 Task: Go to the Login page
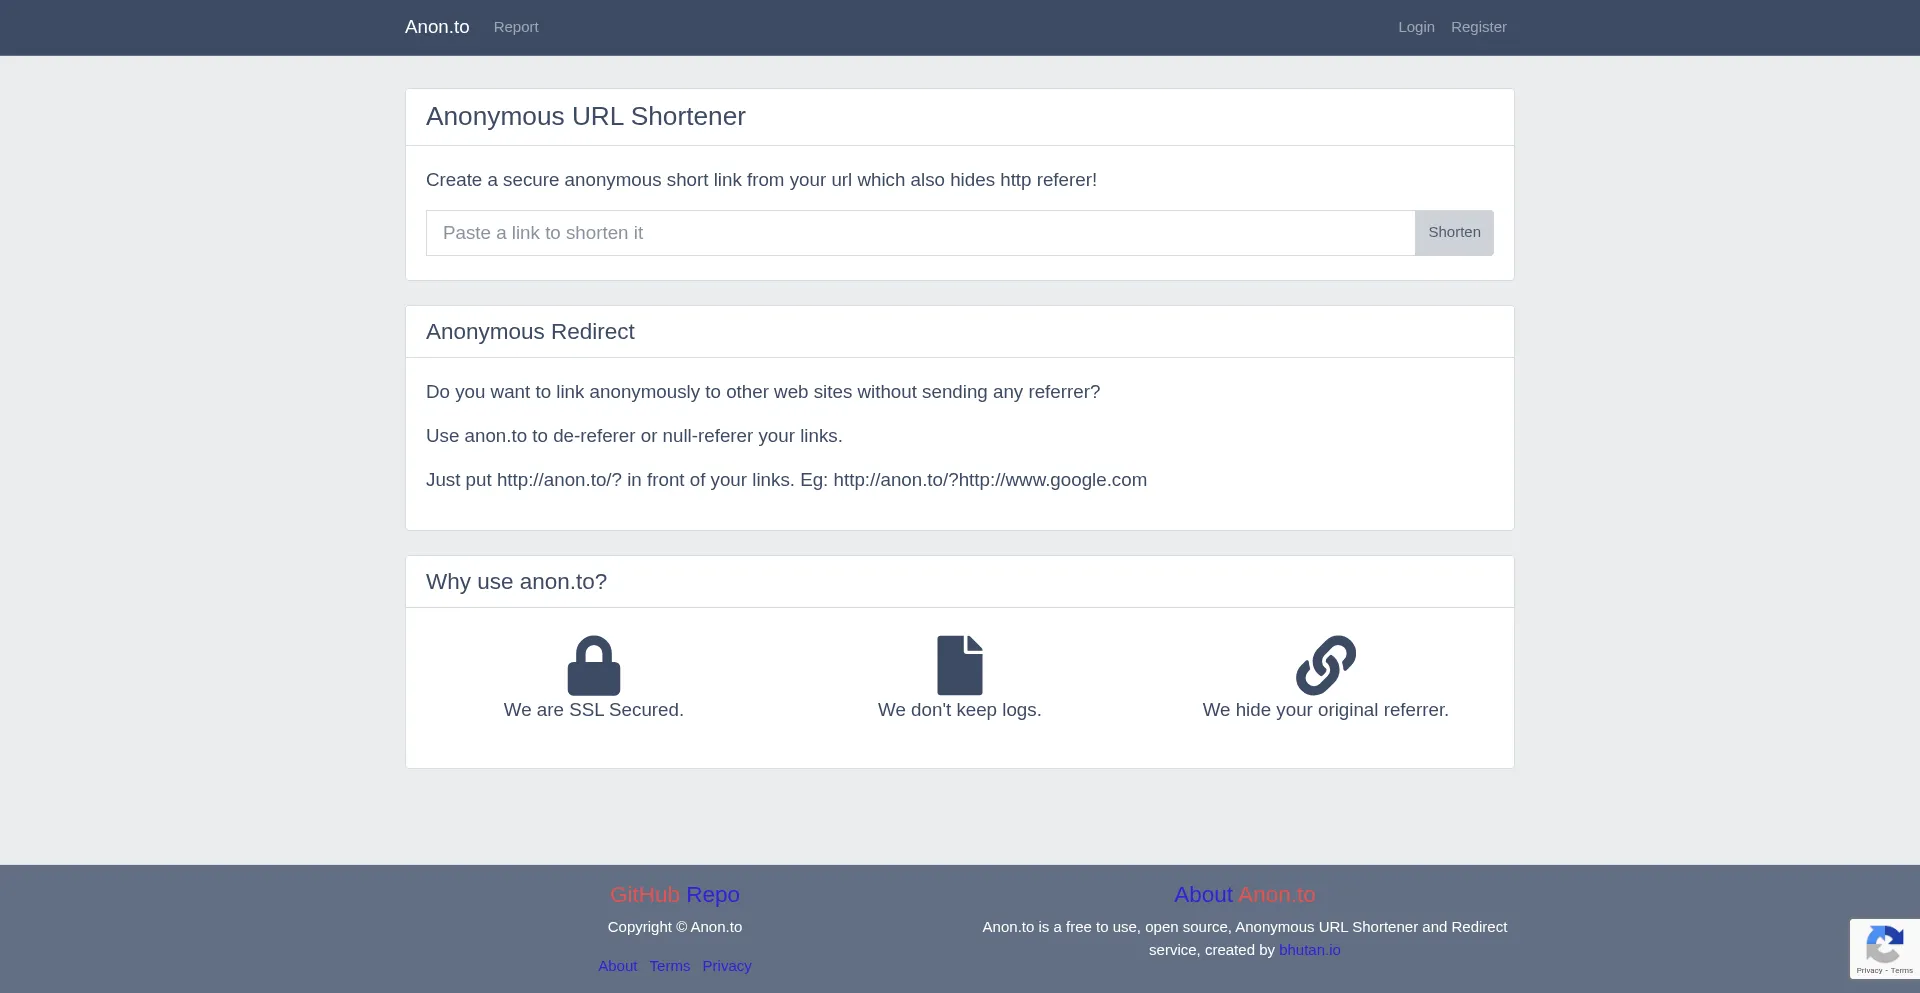[x=1416, y=27]
